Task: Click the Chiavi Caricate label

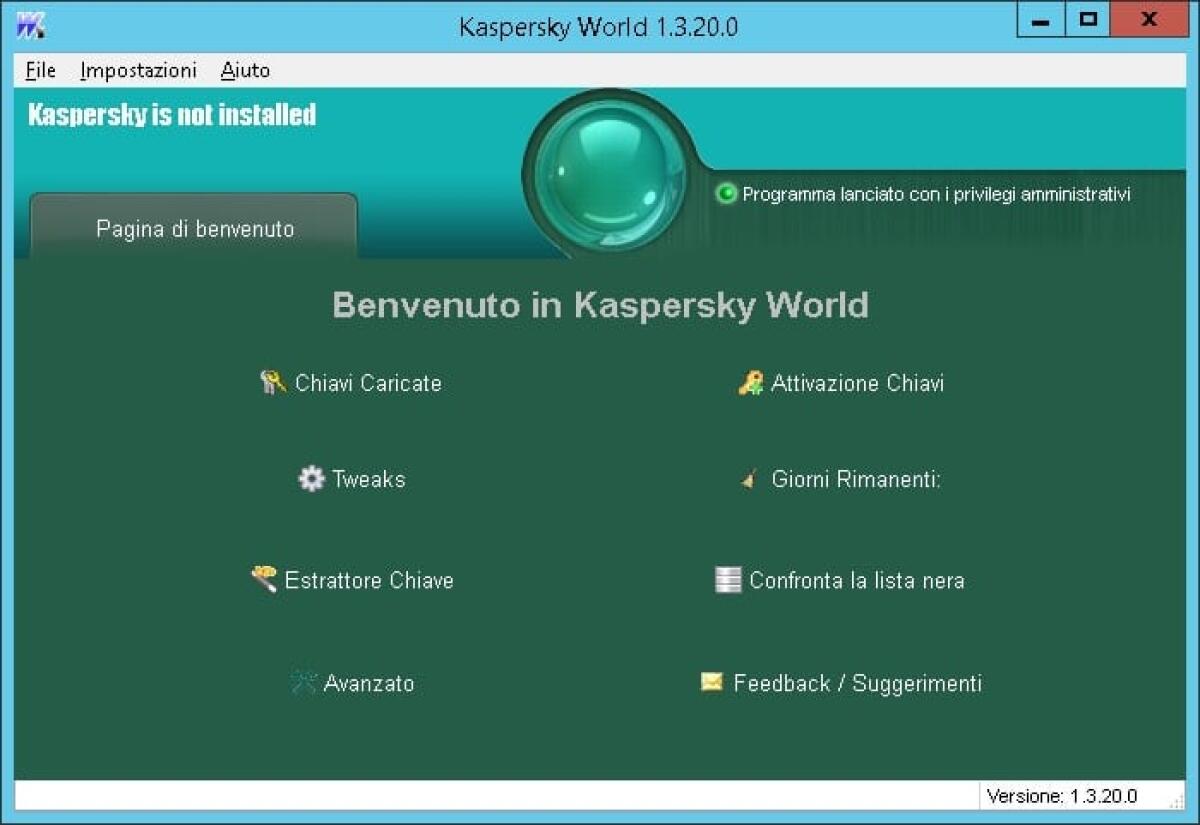Action: 368,383
